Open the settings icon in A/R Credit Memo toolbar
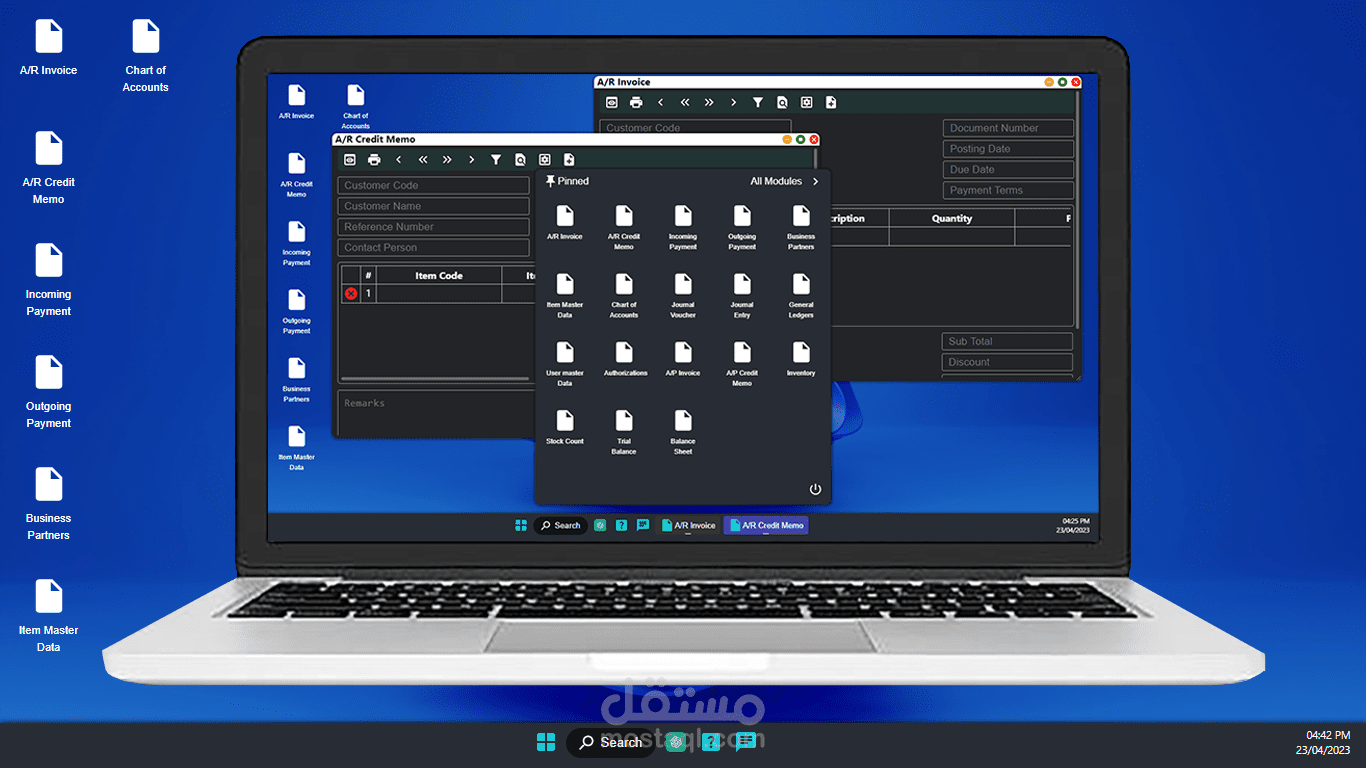Image resolution: width=1366 pixels, height=768 pixels. 545,160
